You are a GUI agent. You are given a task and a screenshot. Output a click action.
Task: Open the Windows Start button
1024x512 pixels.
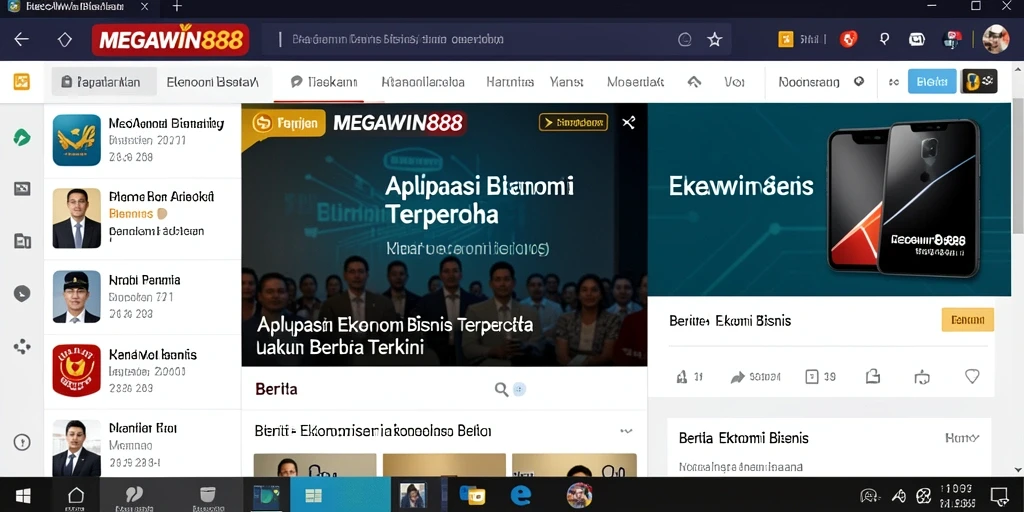24,495
